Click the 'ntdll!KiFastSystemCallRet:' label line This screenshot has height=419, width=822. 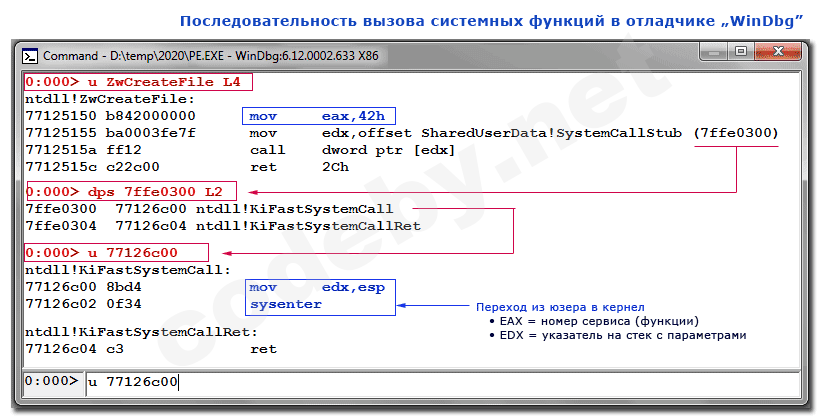click(x=142, y=332)
